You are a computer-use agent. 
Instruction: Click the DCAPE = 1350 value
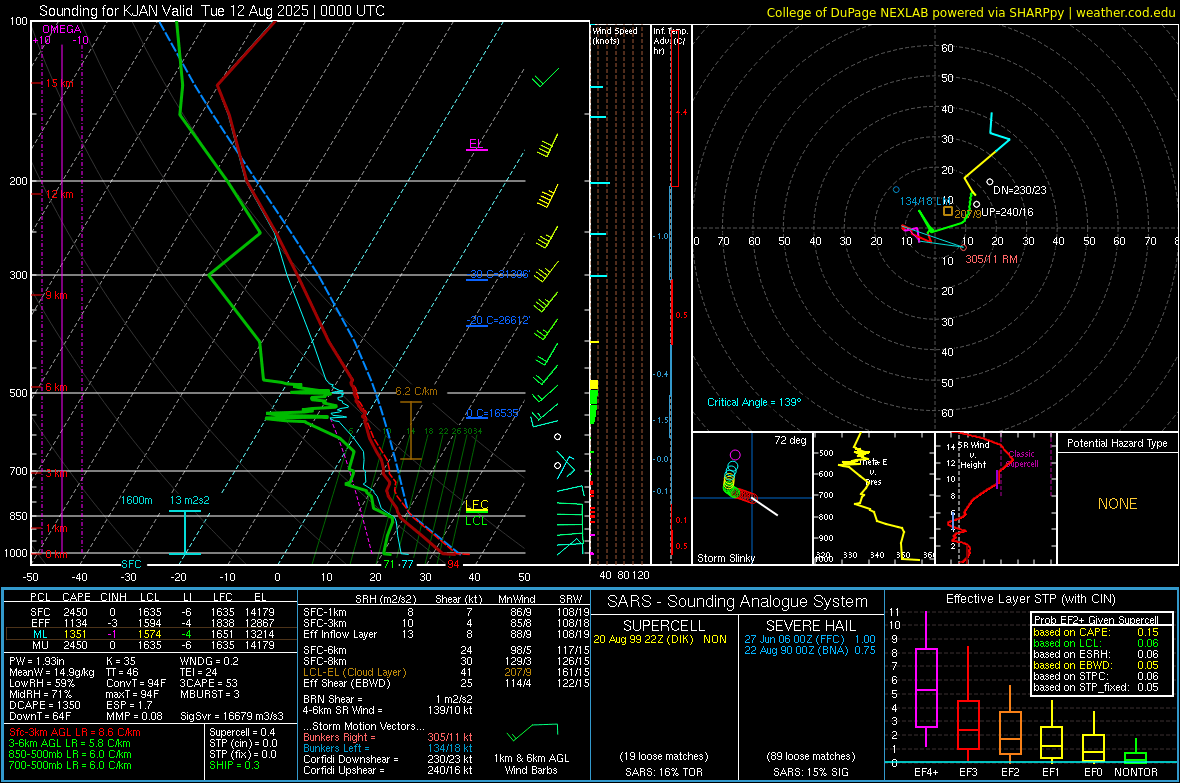pyautogui.click(x=44, y=705)
